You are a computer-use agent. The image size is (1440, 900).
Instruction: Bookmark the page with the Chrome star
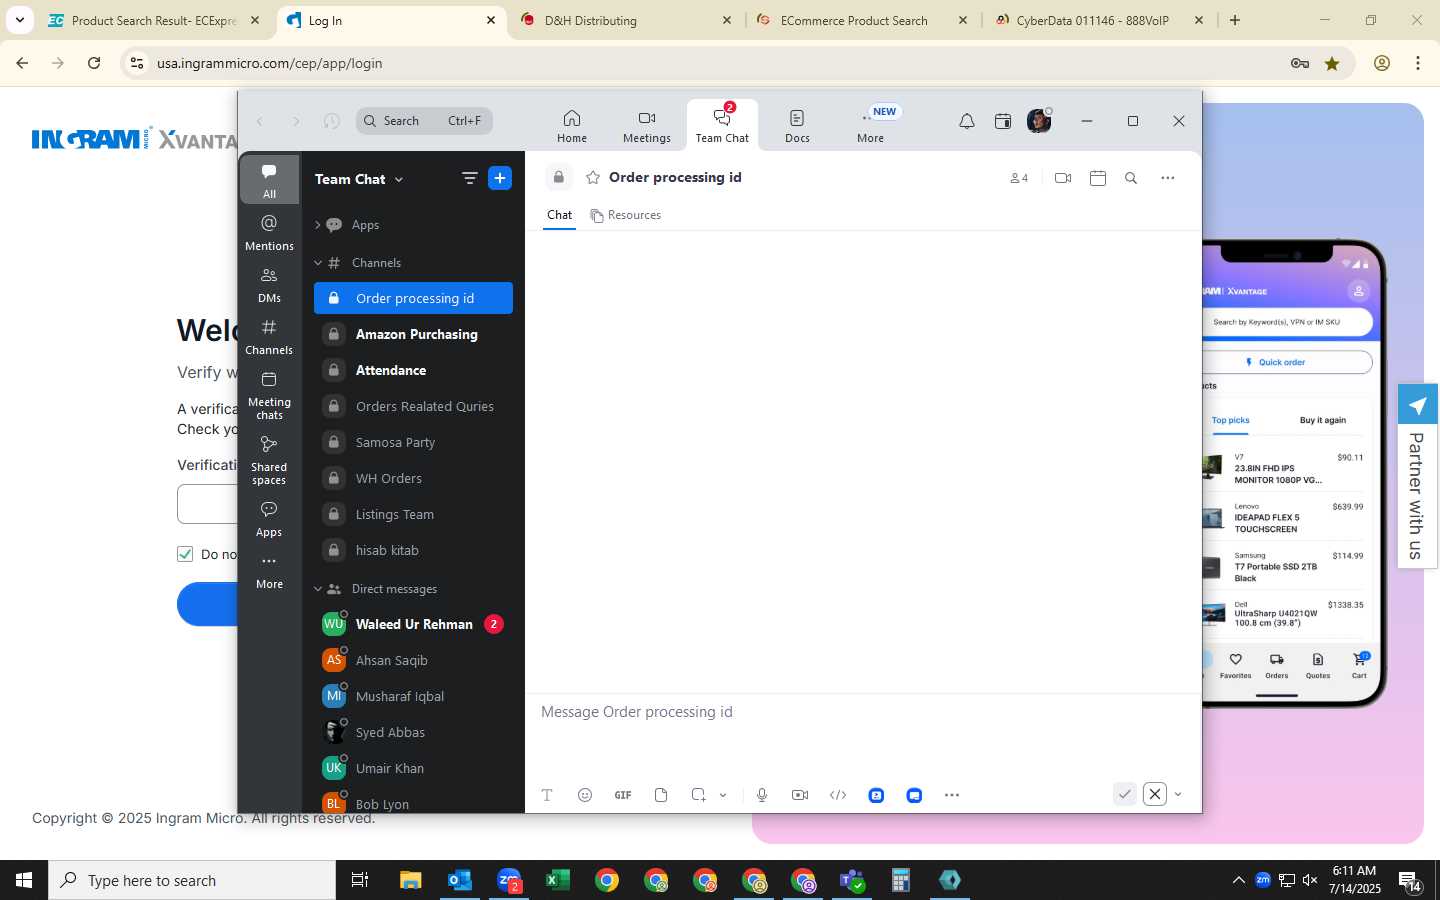click(x=1332, y=63)
